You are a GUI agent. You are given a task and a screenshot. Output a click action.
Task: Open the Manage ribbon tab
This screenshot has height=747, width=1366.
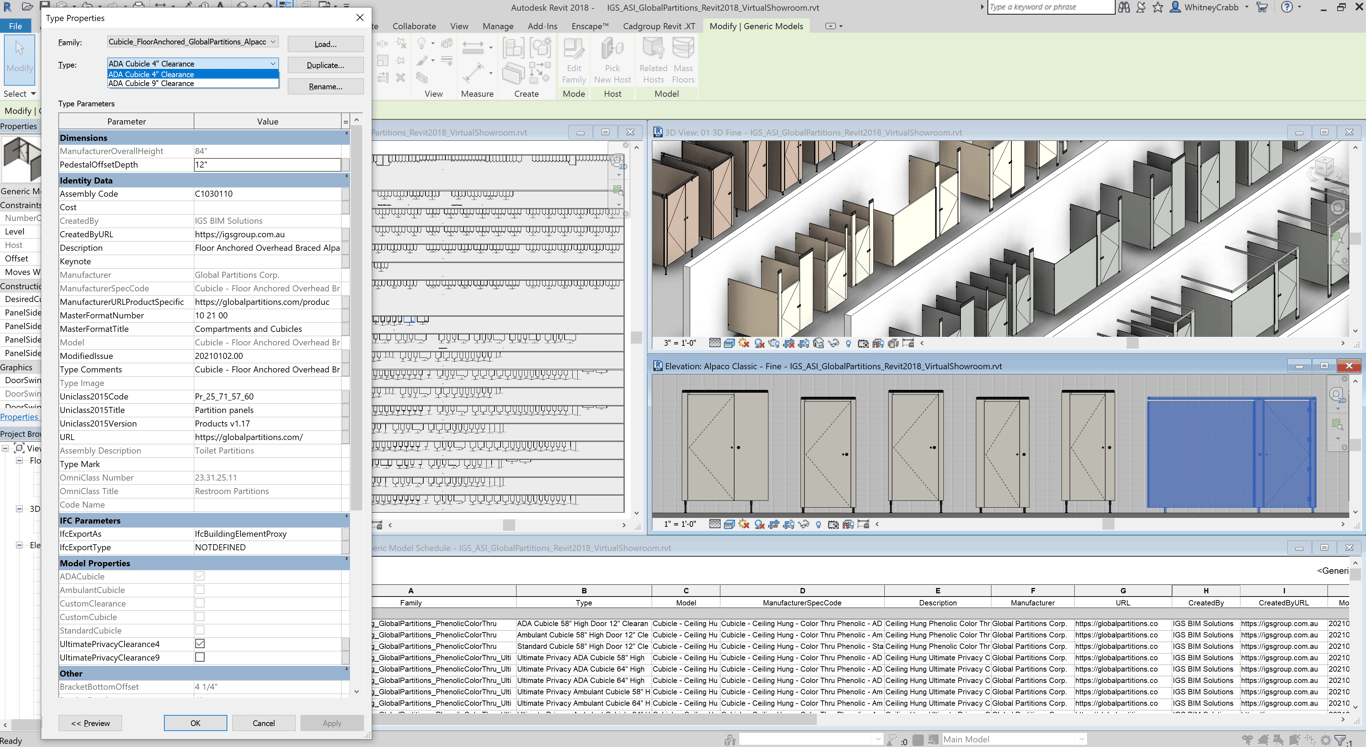point(497,26)
